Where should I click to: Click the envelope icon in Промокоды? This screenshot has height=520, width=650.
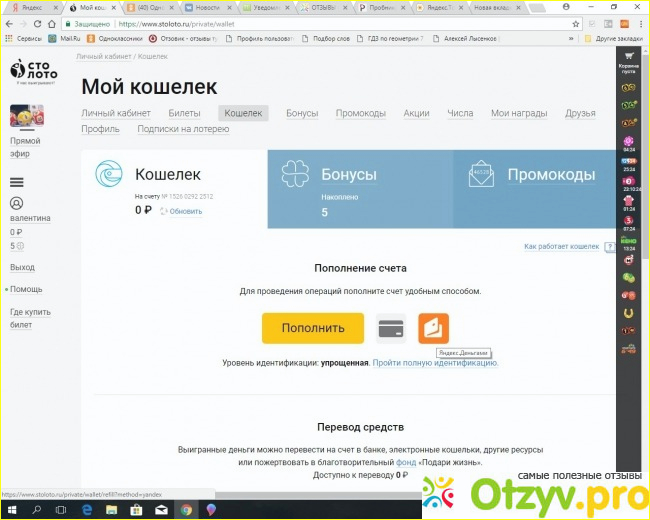483,174
